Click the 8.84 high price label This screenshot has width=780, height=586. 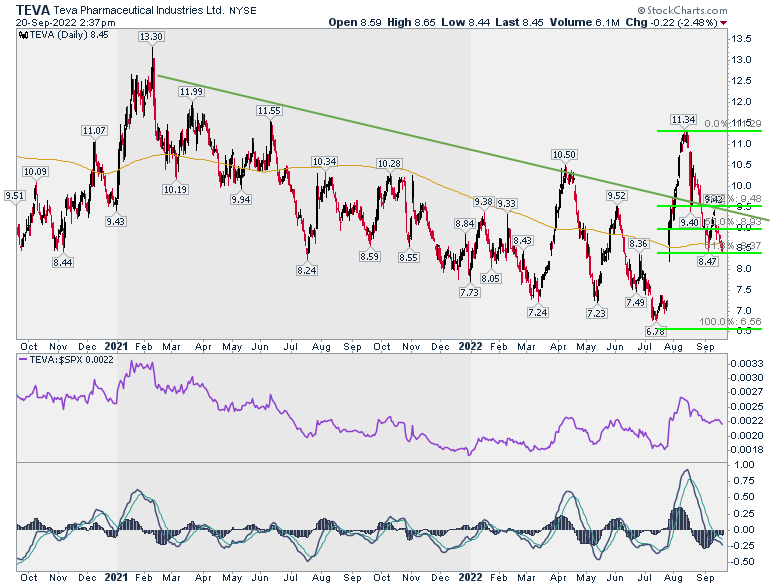[465, 224]
